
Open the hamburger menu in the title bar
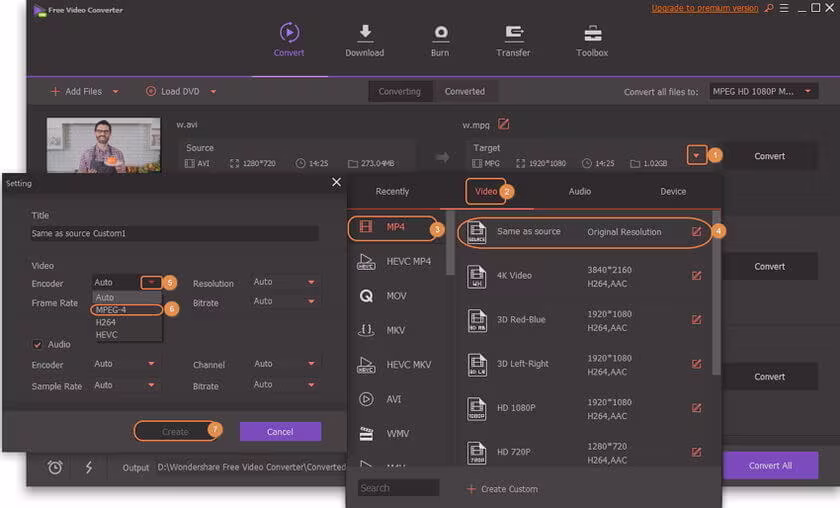(x=784, y=8)
